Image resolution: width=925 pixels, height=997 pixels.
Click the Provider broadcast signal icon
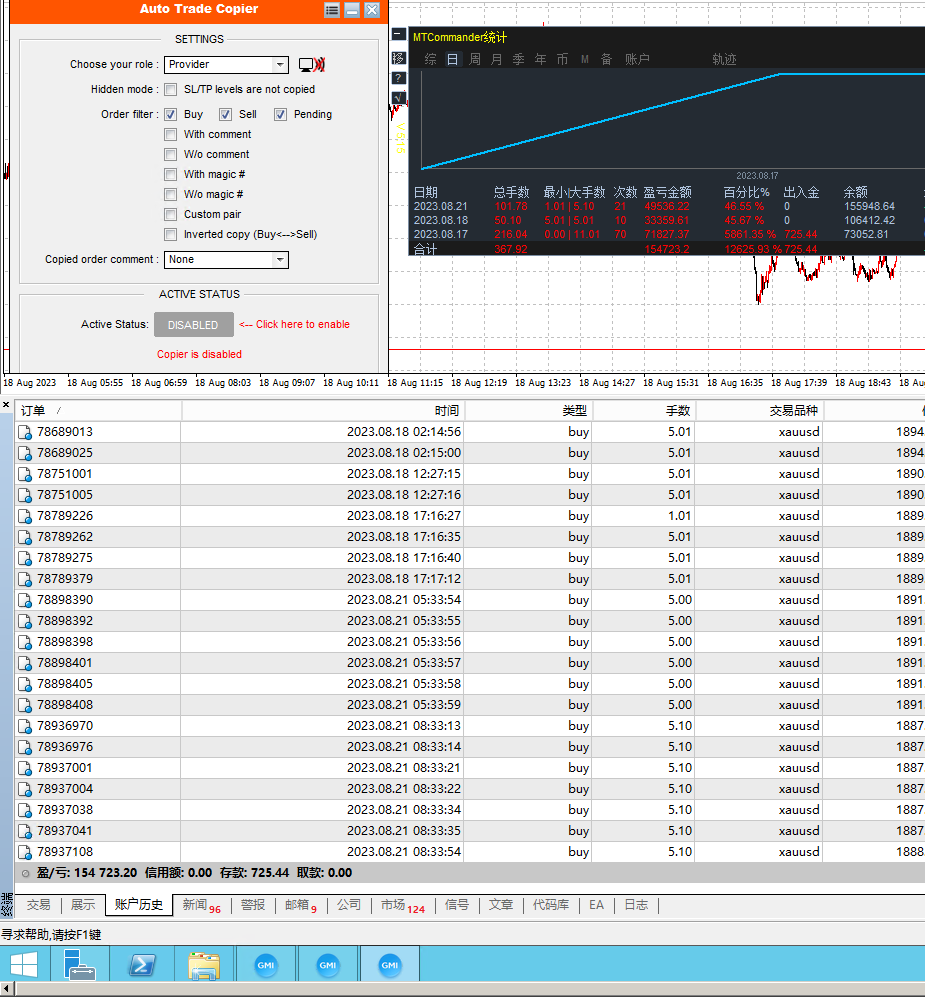[312, 65]
